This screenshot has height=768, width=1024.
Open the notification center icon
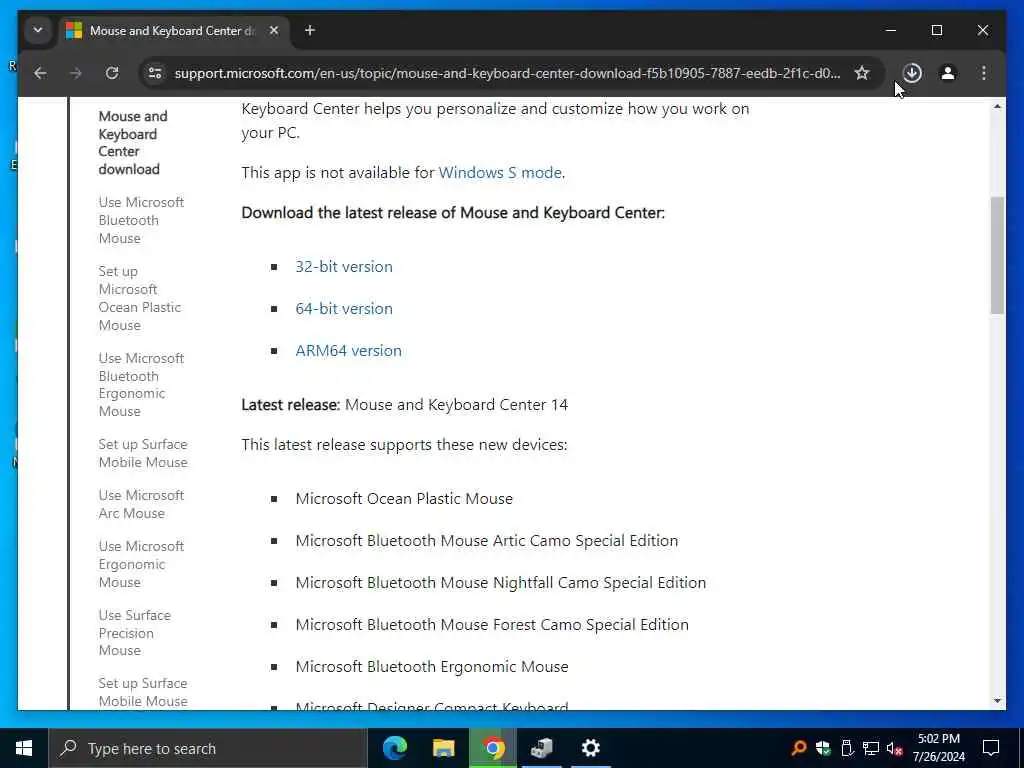click(x=991, y=748)
